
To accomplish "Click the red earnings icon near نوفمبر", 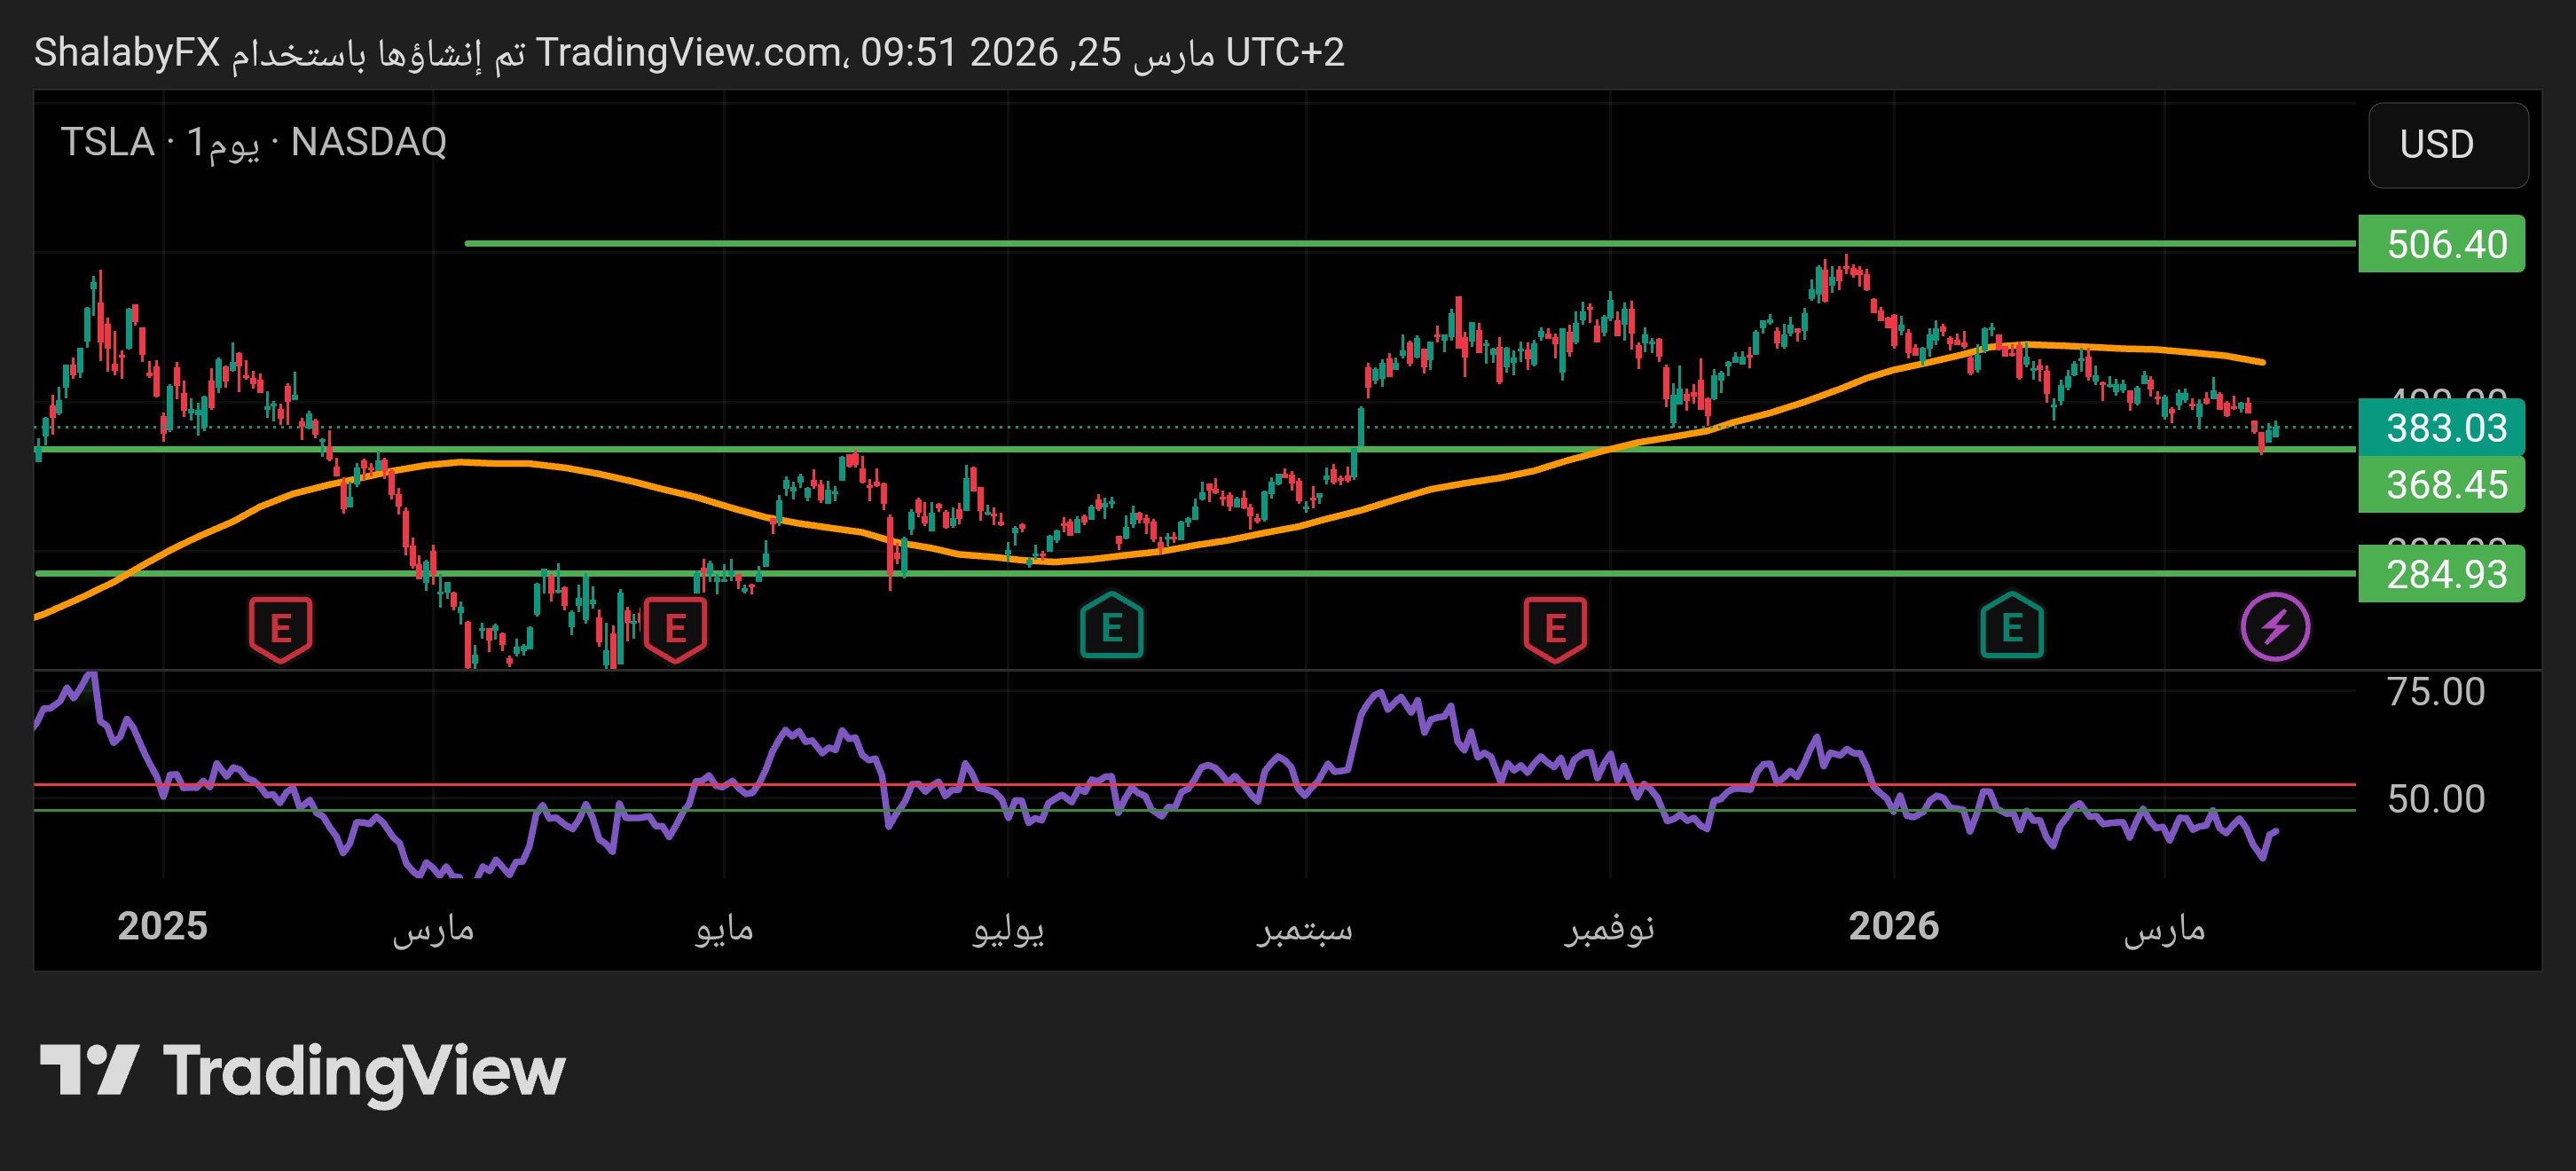I will (1555, 628).
